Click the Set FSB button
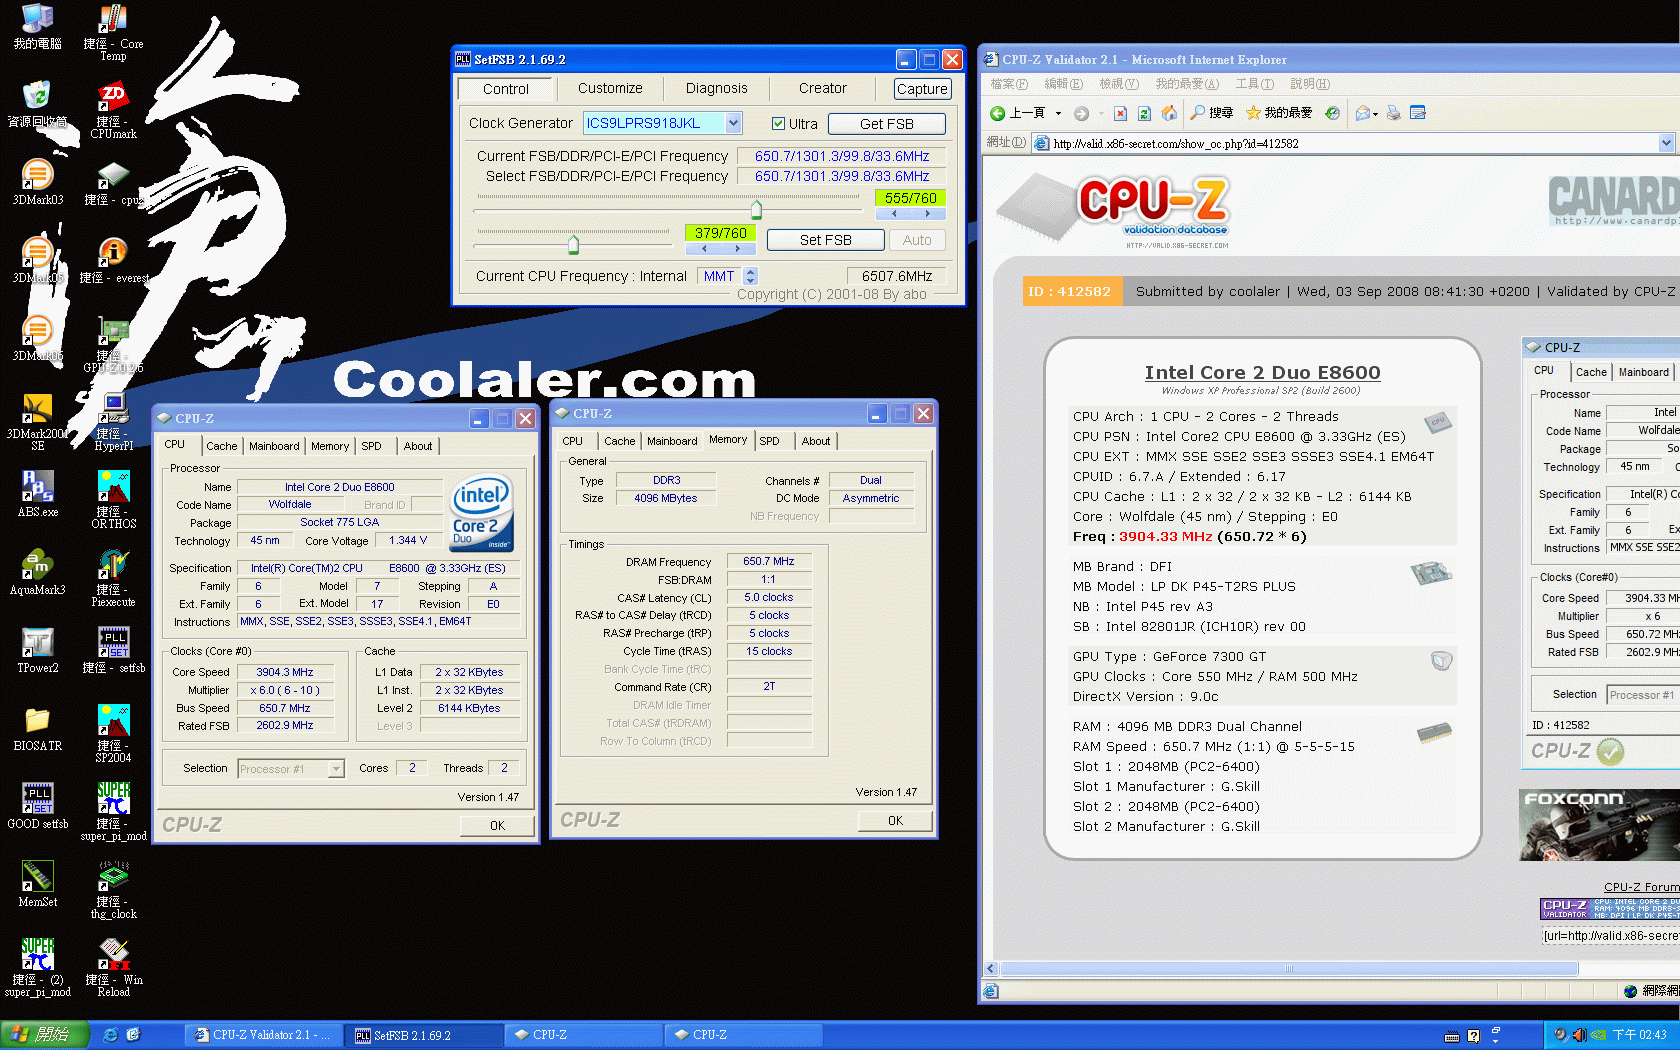1680x1050 pixels. pyautogui.click(x=826, y=240)
